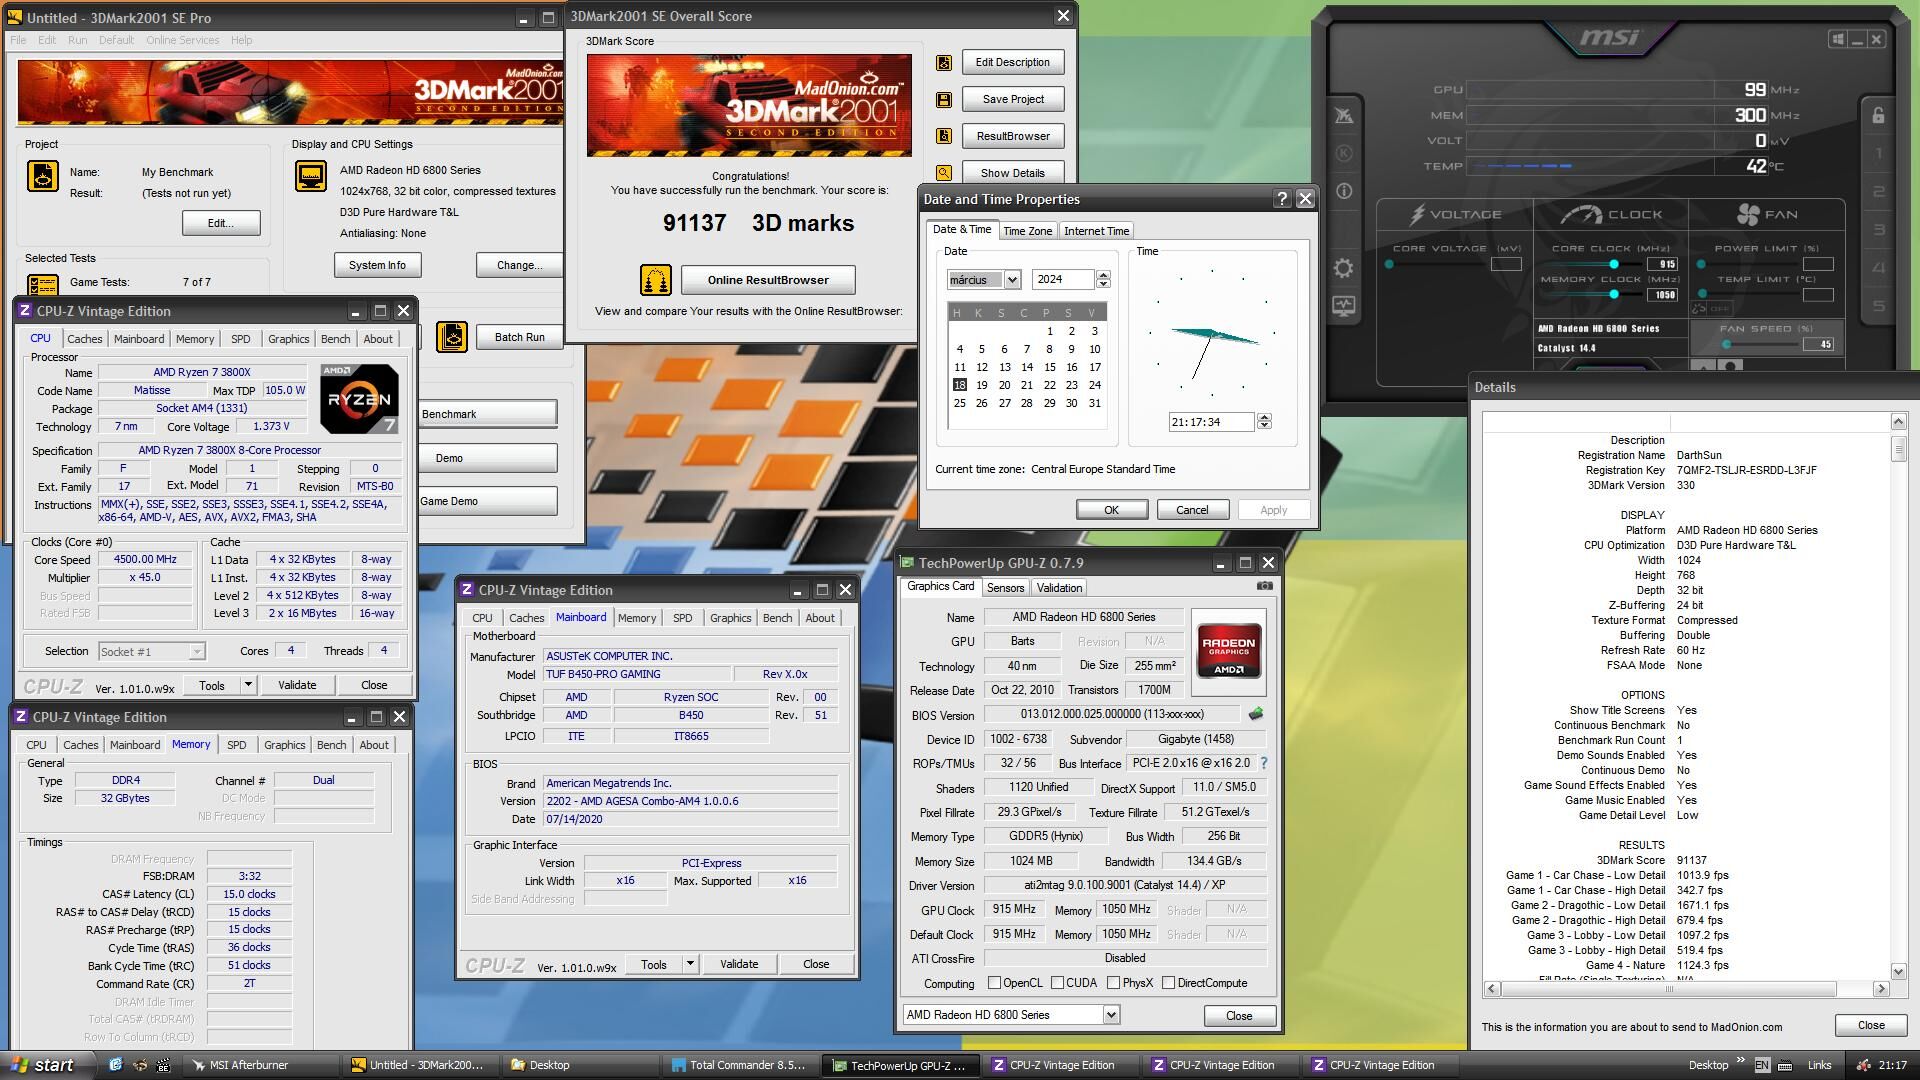Click the Afterburner profile lock icon
The image size is (1920, 1080).
pyautogui.click(x=1878, y=115)
